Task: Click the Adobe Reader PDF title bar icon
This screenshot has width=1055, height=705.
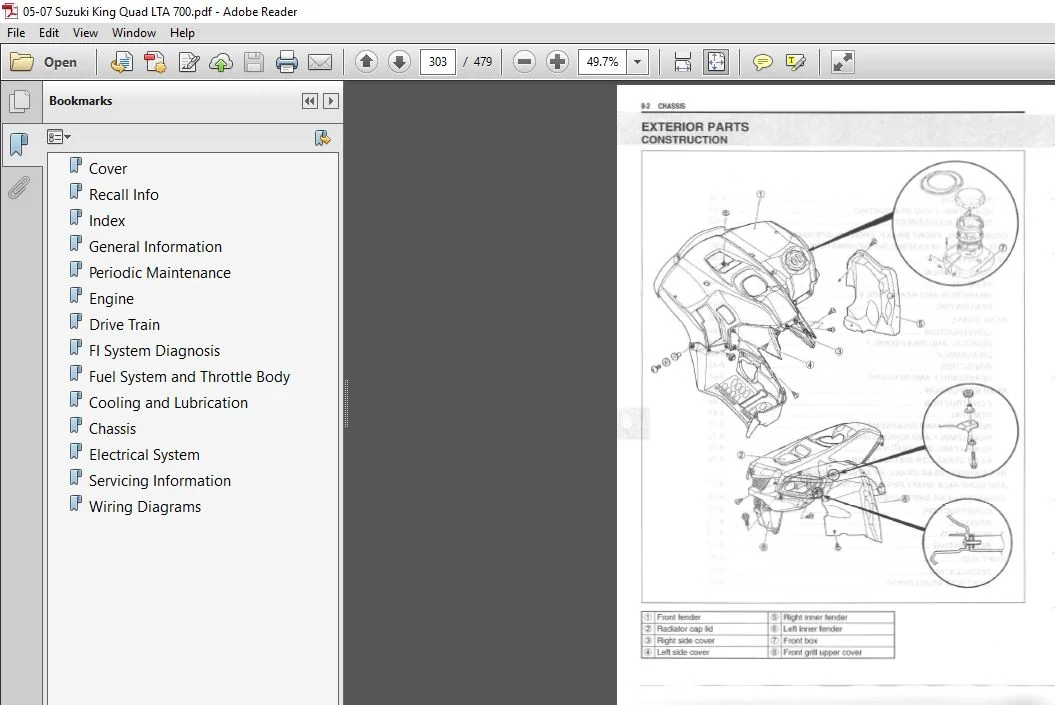Action: coord(11,11)
